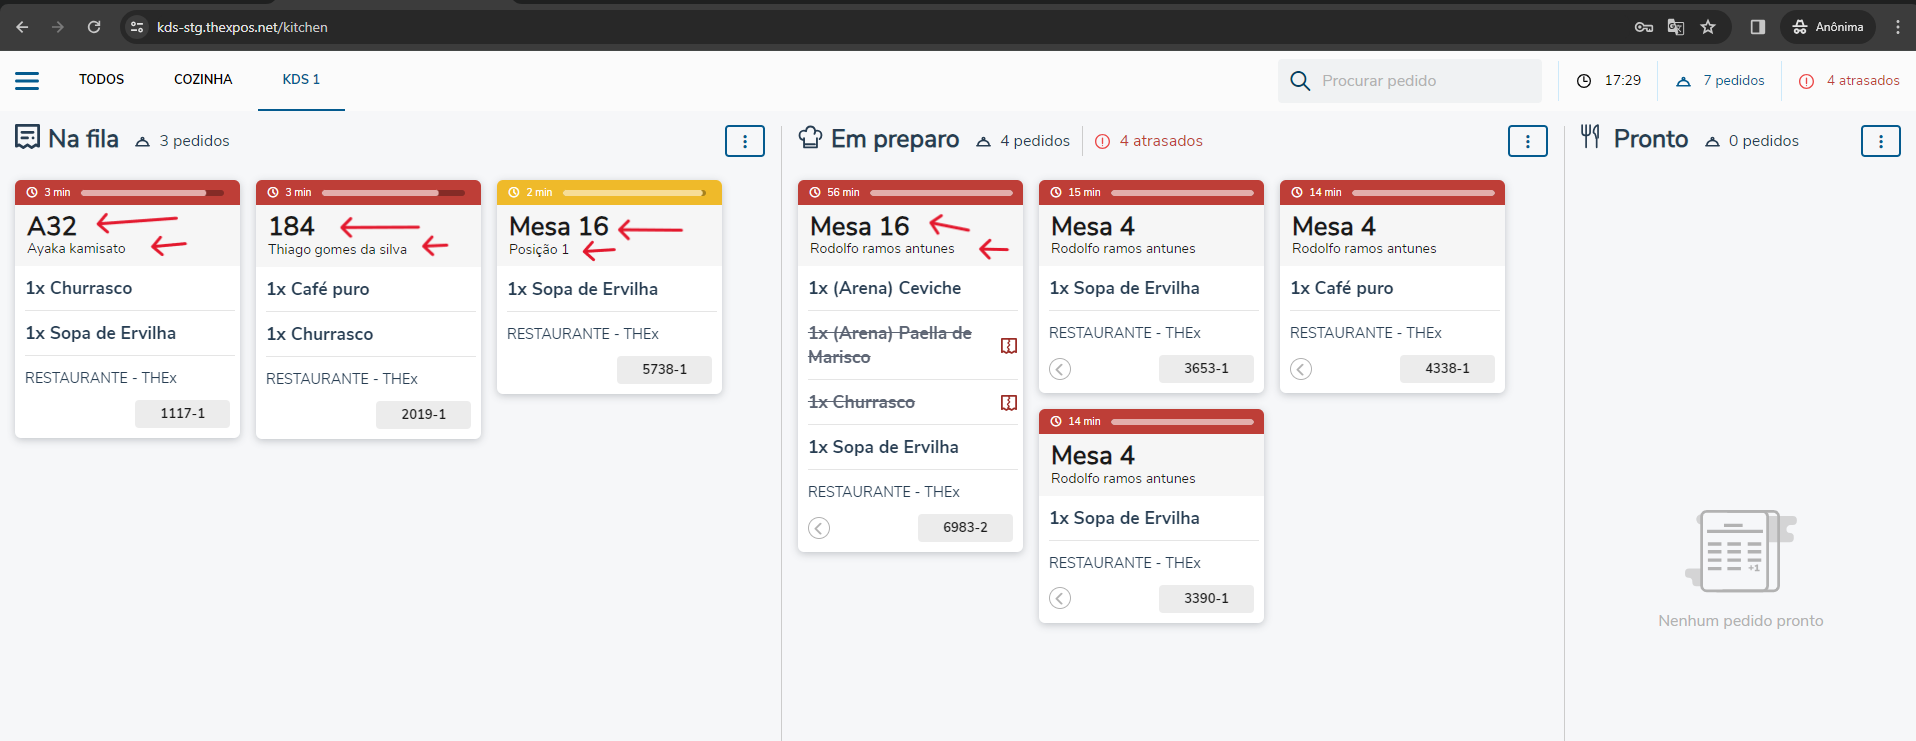Select 1x Sopa de Ervilha in order A32

point(101,333)
